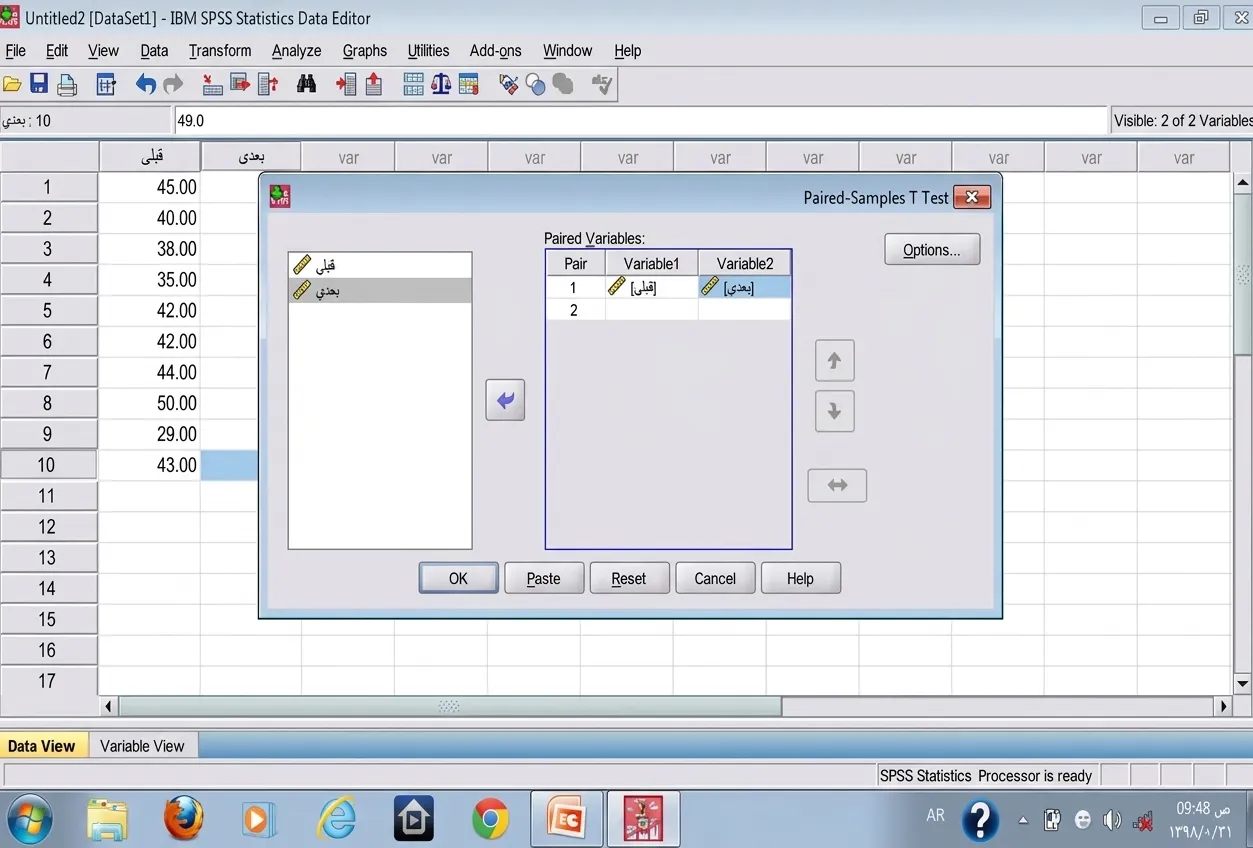Select بعدي in the dialog variable list
This screenshot has height=848, width=1253.
380,290
